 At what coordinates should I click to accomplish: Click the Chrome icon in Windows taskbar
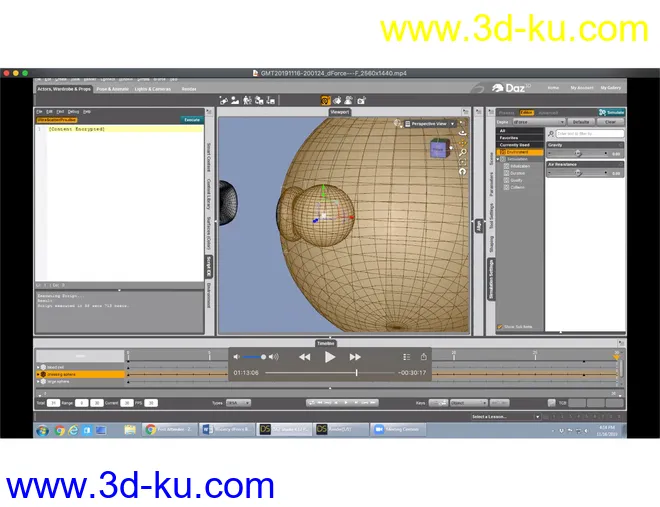(59, 429)
